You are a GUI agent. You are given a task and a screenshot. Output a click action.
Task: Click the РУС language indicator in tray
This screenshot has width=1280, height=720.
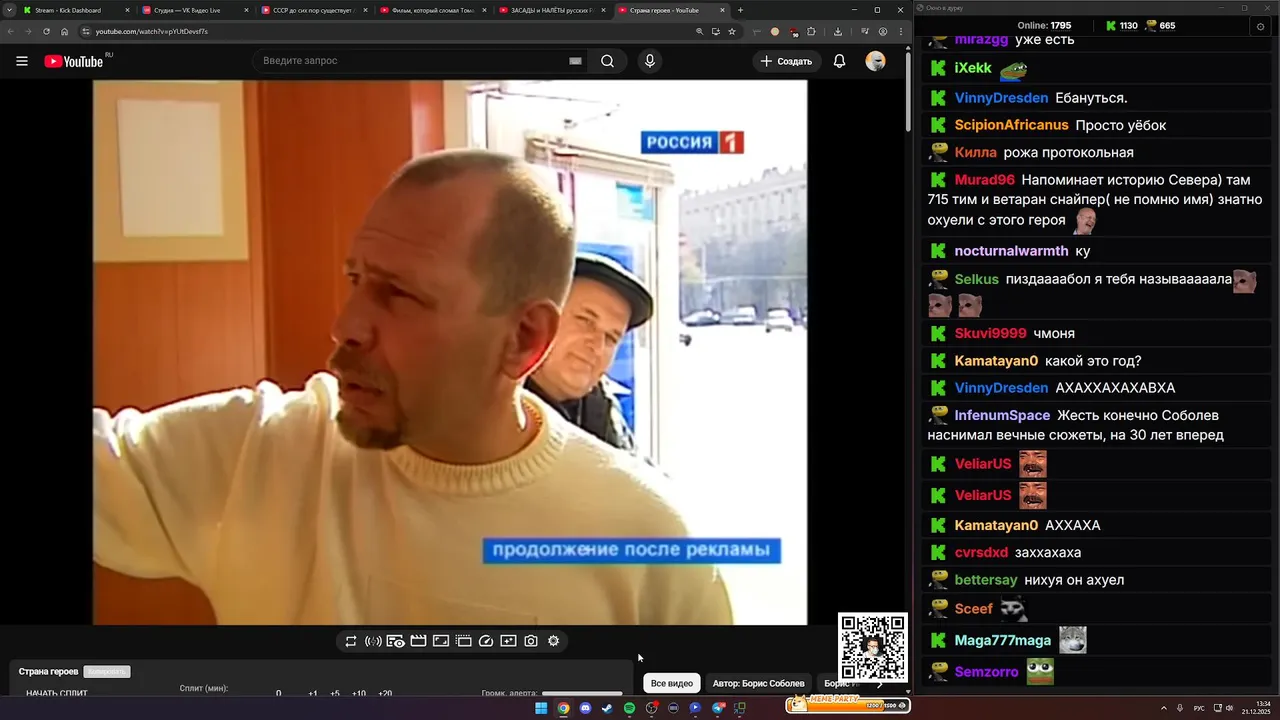[x=1199, y=708]
